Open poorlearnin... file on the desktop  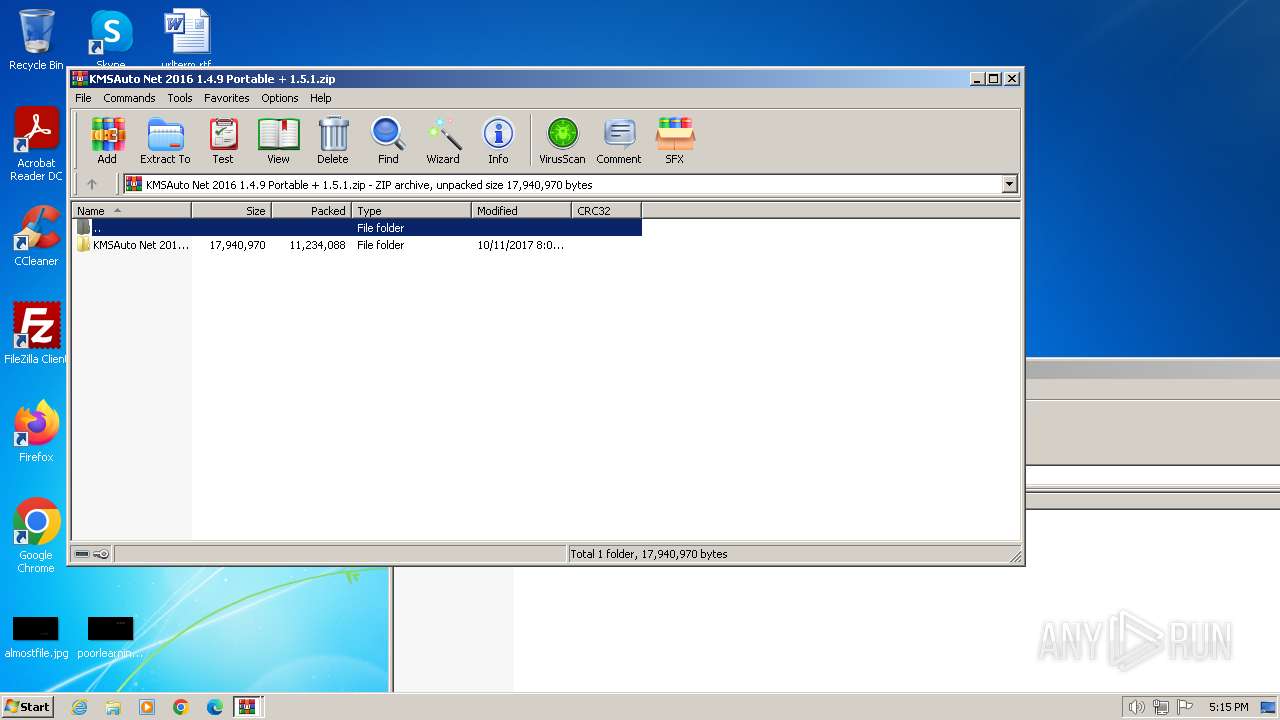pos(110,637)
